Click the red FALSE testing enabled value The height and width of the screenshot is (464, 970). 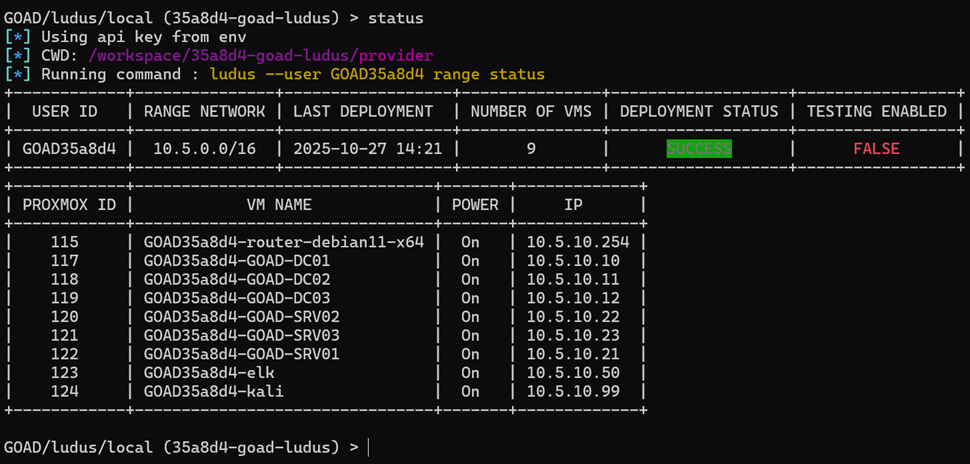[x=876, y=148]
